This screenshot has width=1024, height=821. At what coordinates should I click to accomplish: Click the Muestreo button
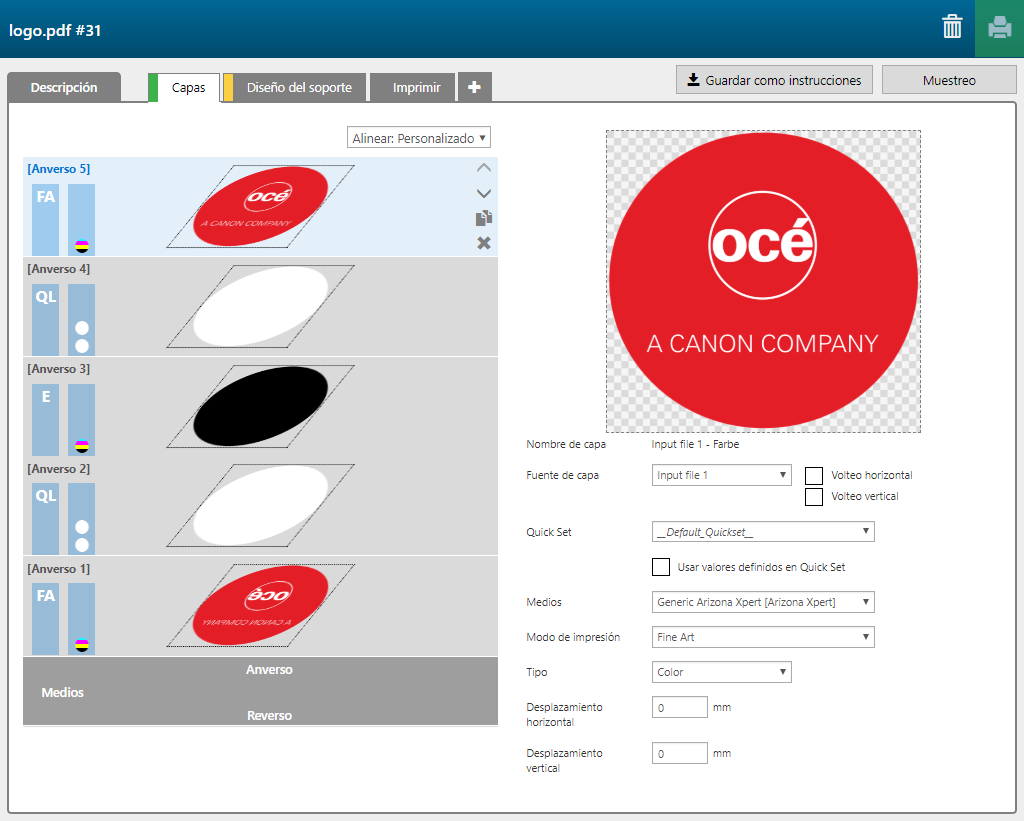coord(949,80)
